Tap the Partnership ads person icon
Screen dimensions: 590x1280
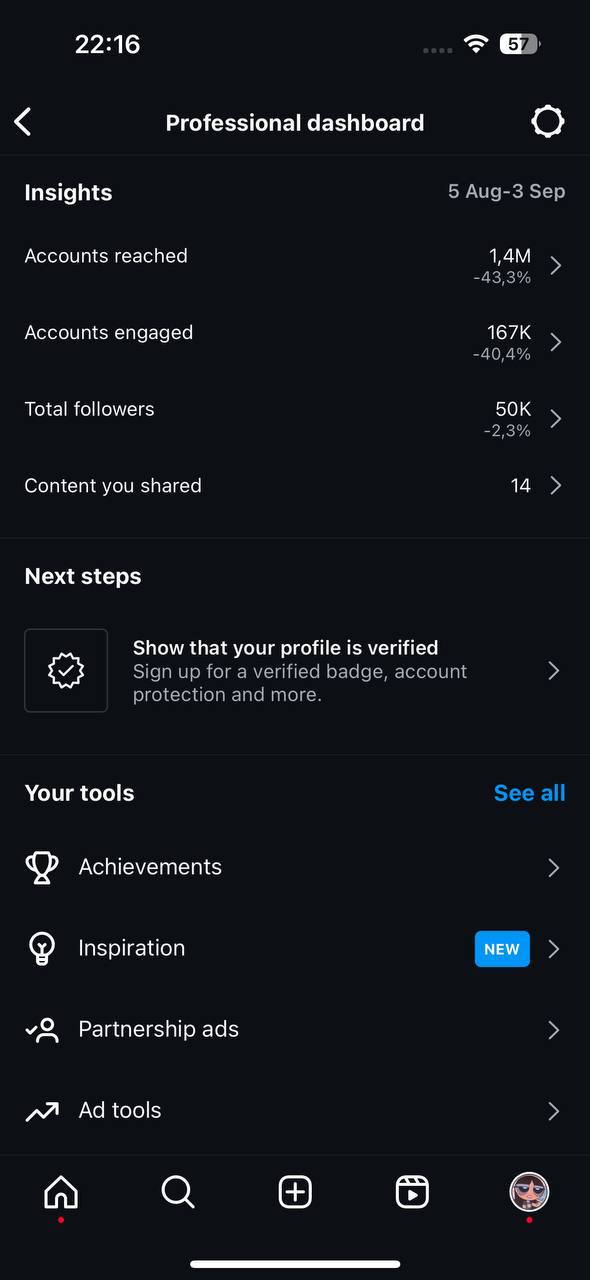pyautogui.click(x=42, y=1030)
